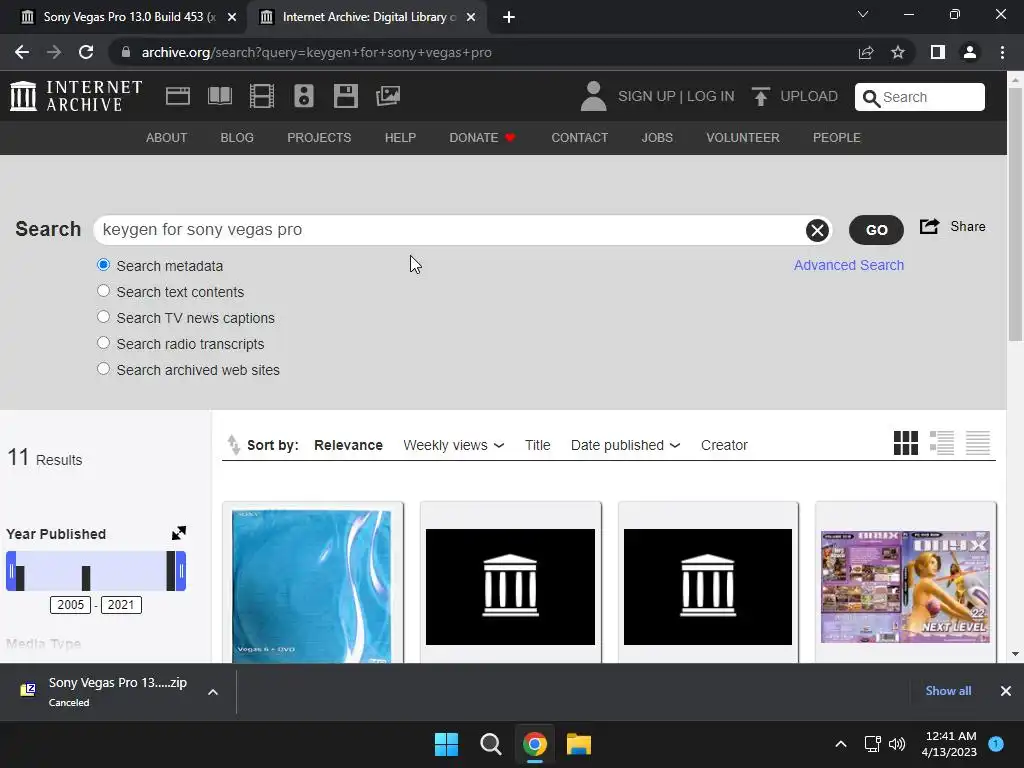Open the Vegas 6 + DVD blue thumbnail
Viewport: 1024px width, 768px height.
click(312, 586)
